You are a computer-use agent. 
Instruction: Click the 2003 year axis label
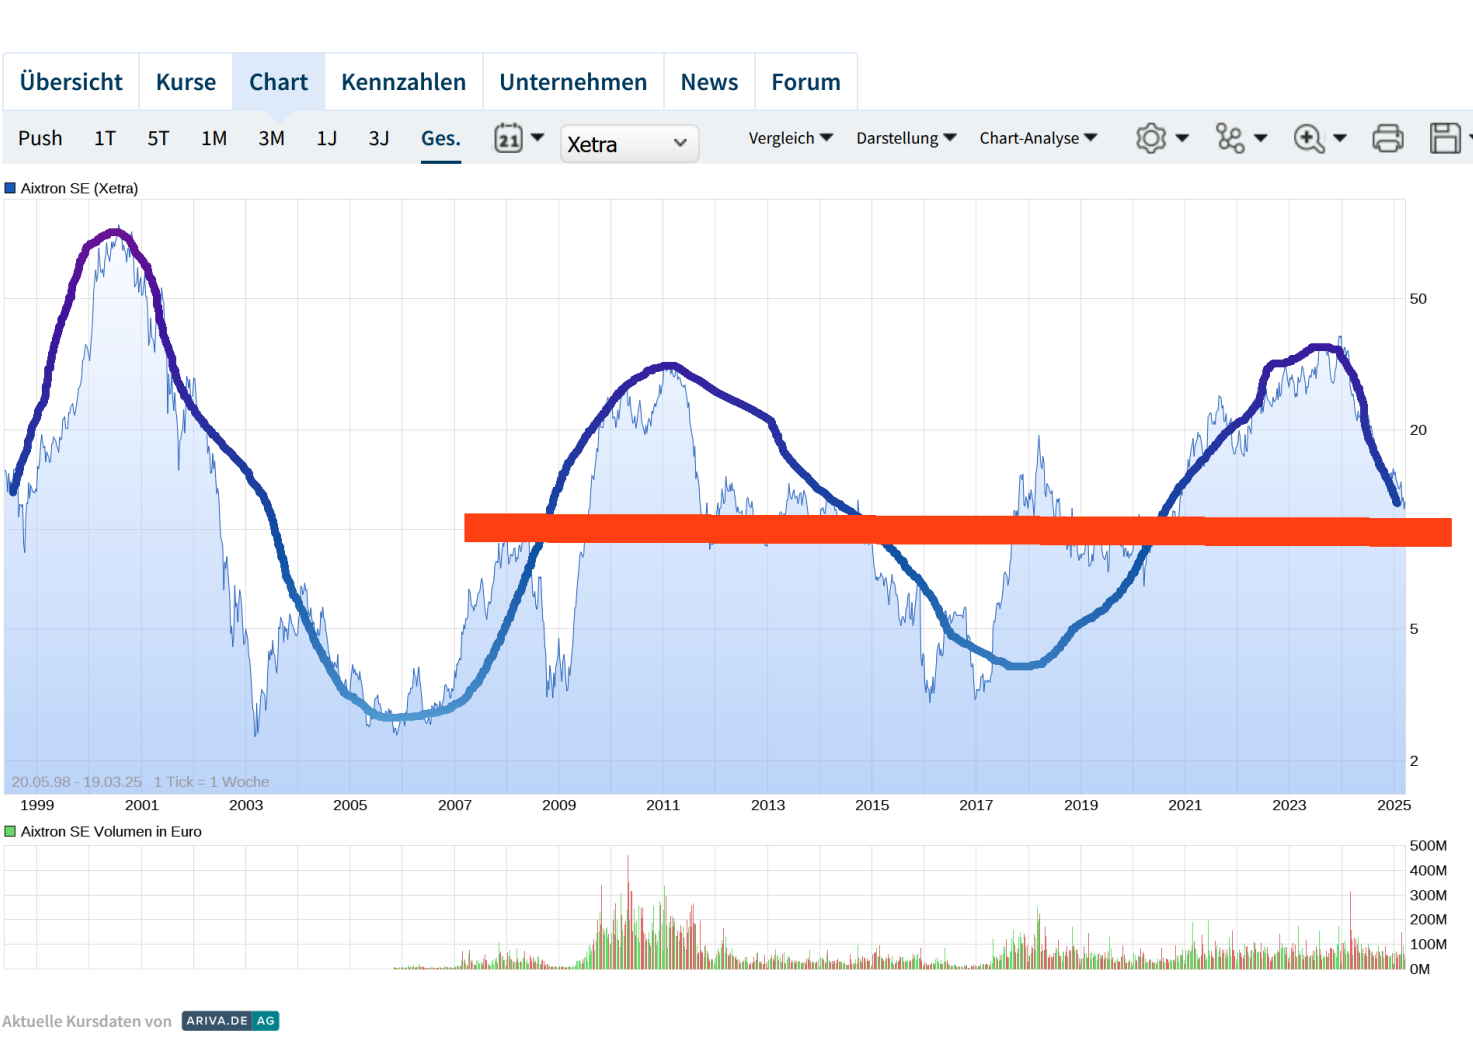(246, 805)
